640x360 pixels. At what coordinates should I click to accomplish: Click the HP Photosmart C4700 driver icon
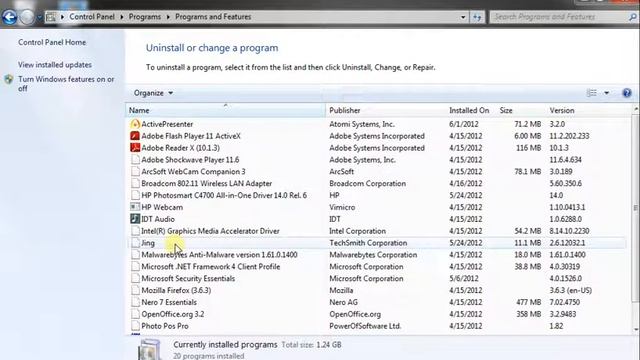pyautogui.click(x=135, y=195)
